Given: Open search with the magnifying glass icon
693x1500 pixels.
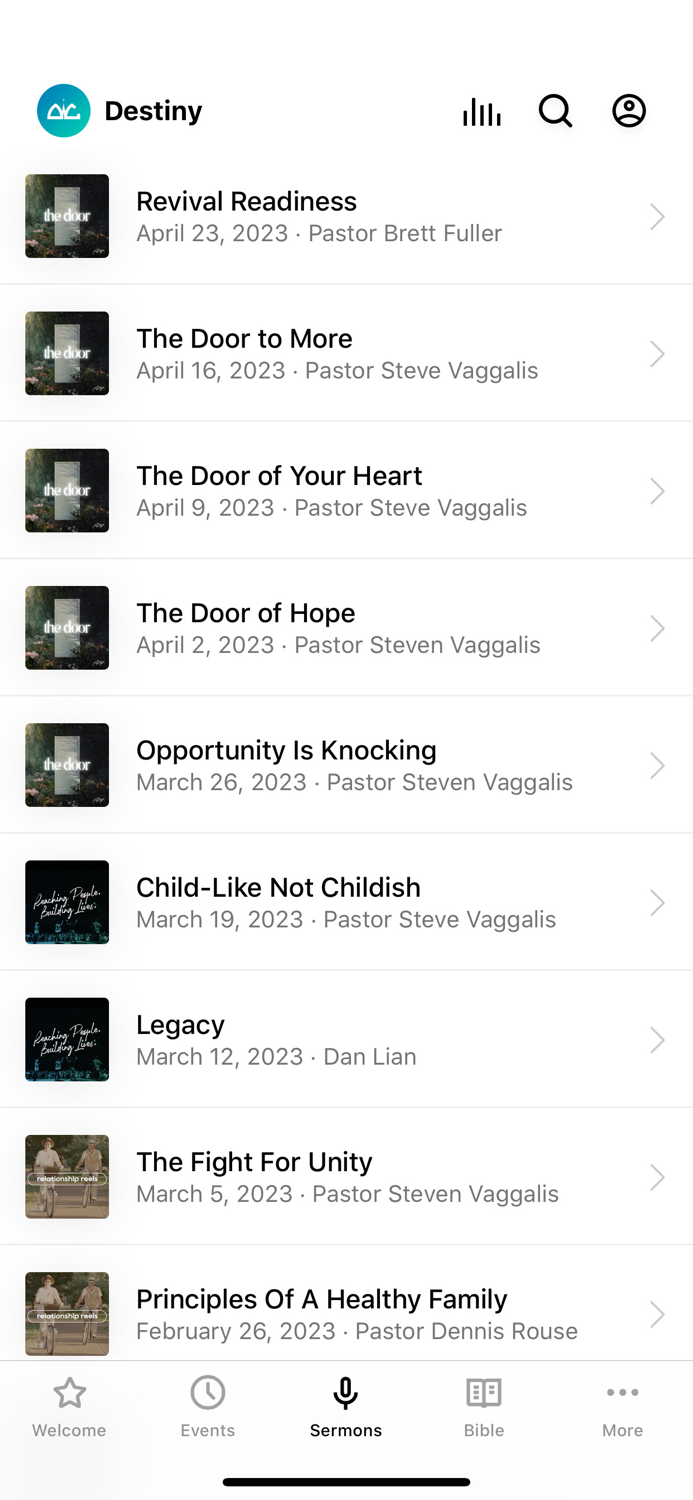Looking at the screenshot, I should point(555,111).
